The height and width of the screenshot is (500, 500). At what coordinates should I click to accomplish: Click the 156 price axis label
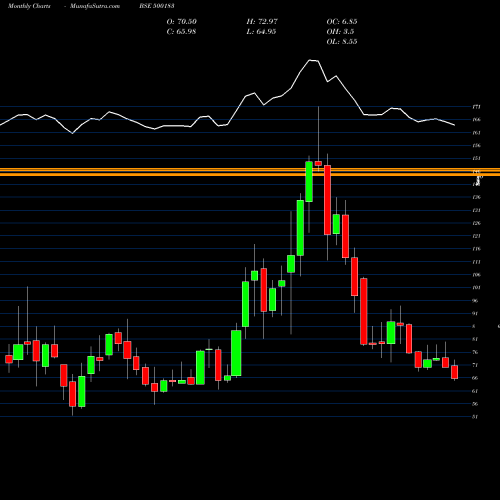pyautogui.click(x=476, y=146)
